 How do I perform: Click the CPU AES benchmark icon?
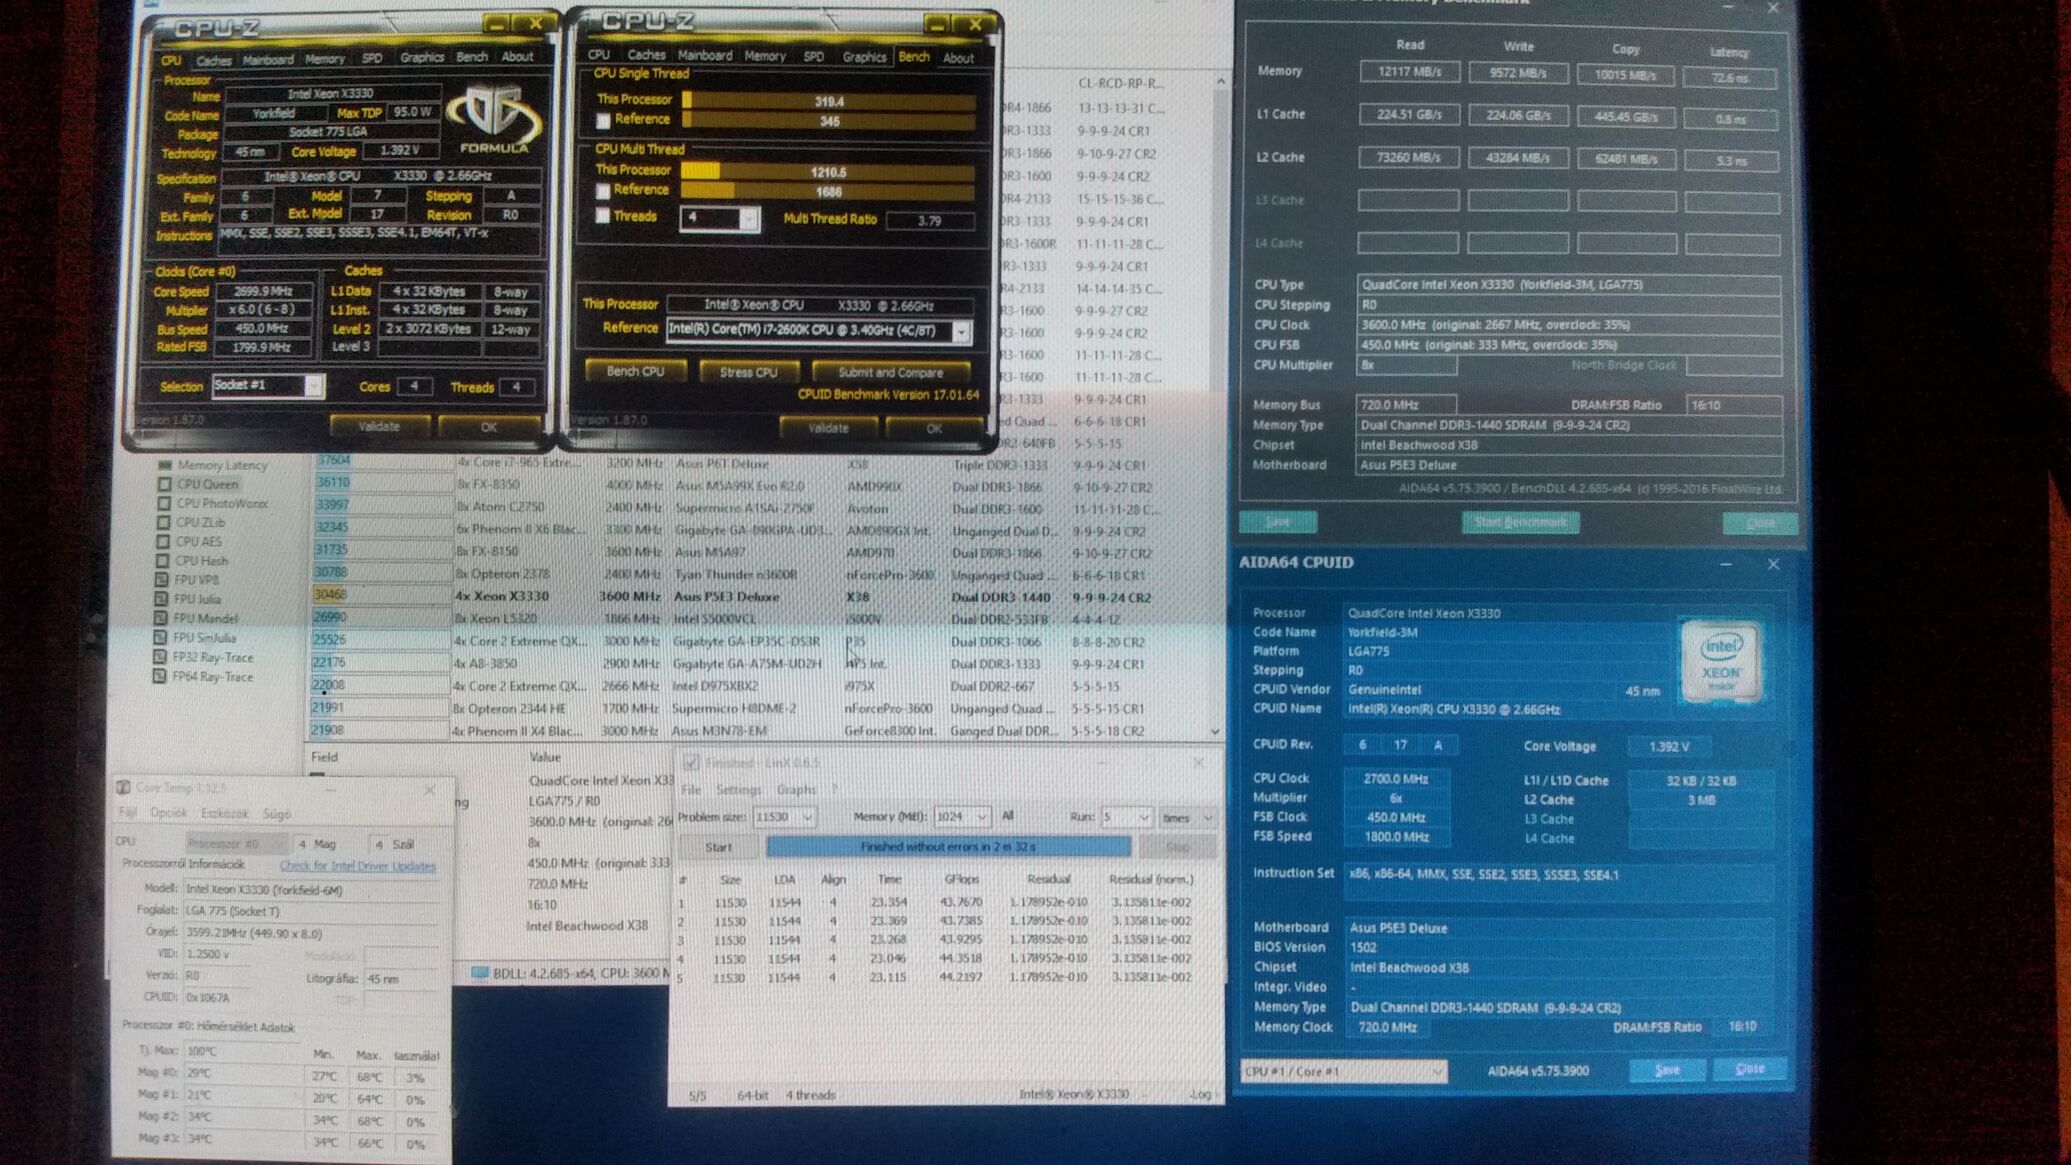[x=162, y=541]
